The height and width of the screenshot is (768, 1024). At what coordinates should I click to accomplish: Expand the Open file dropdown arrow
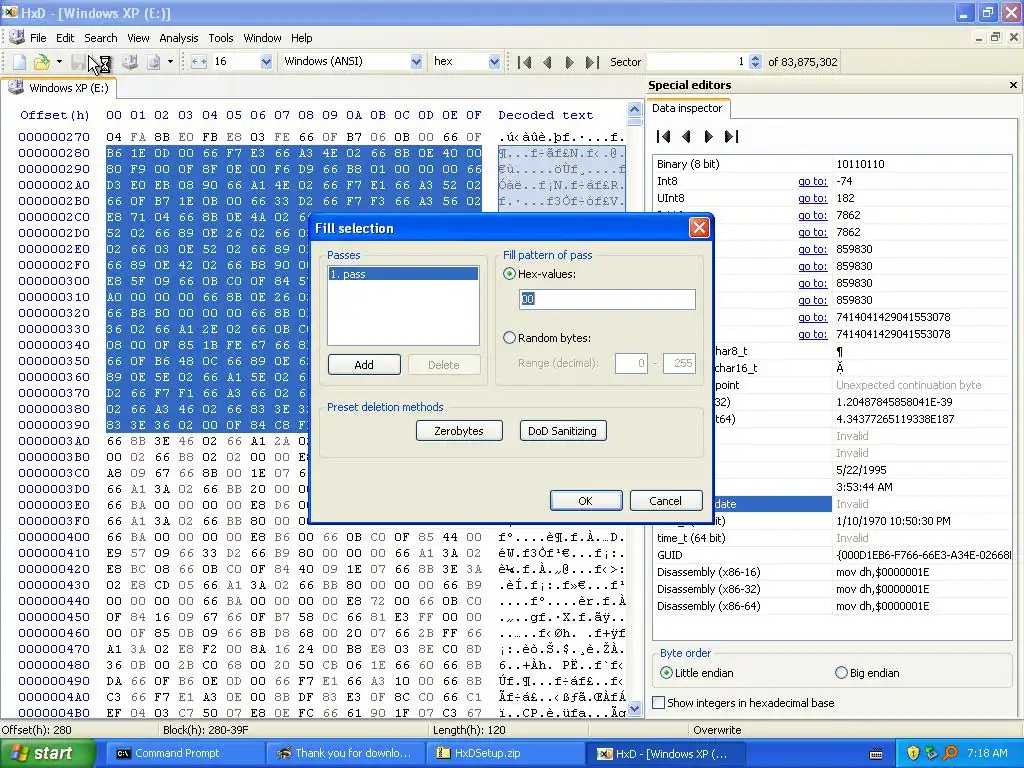click(x=59, y=62)
